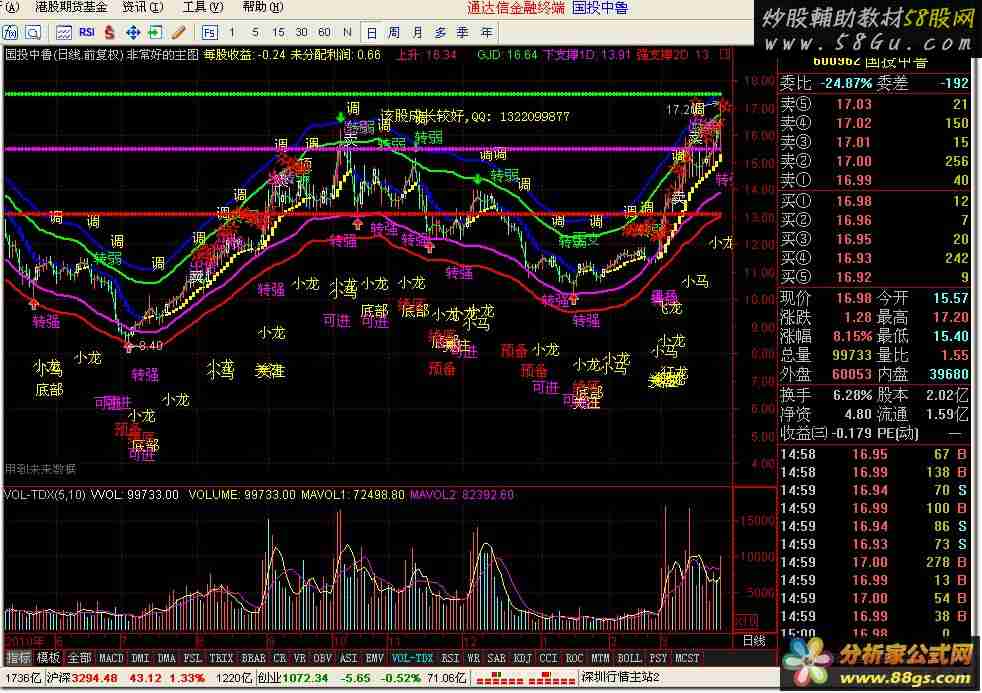Viewport: 982px width, 693px height.
Task: Switch to 5-minute period
Action: [x=255, y=32]
